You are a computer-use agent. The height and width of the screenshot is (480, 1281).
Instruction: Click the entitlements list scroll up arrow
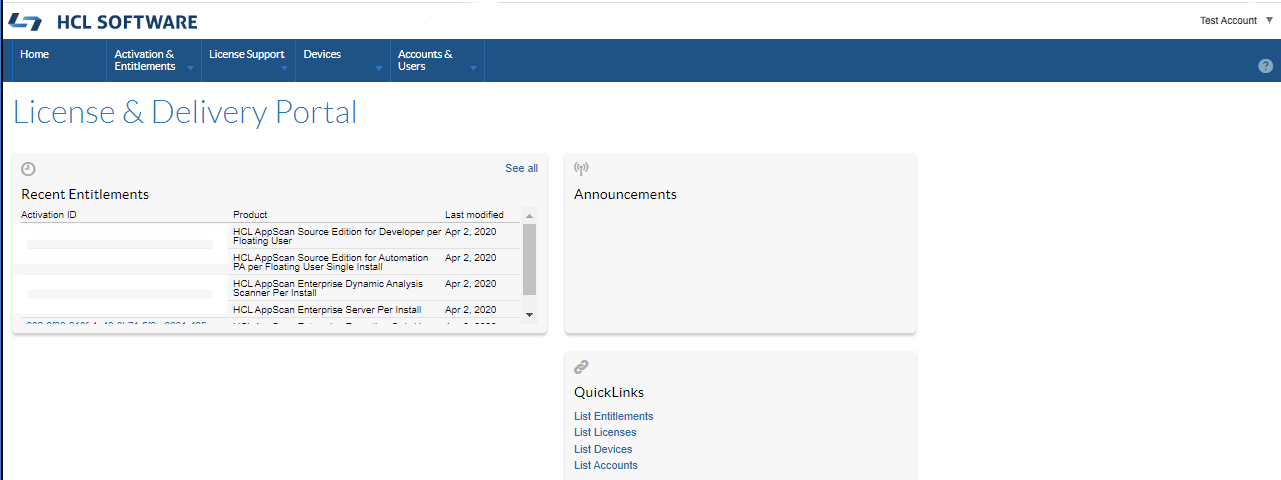(530, 215)
